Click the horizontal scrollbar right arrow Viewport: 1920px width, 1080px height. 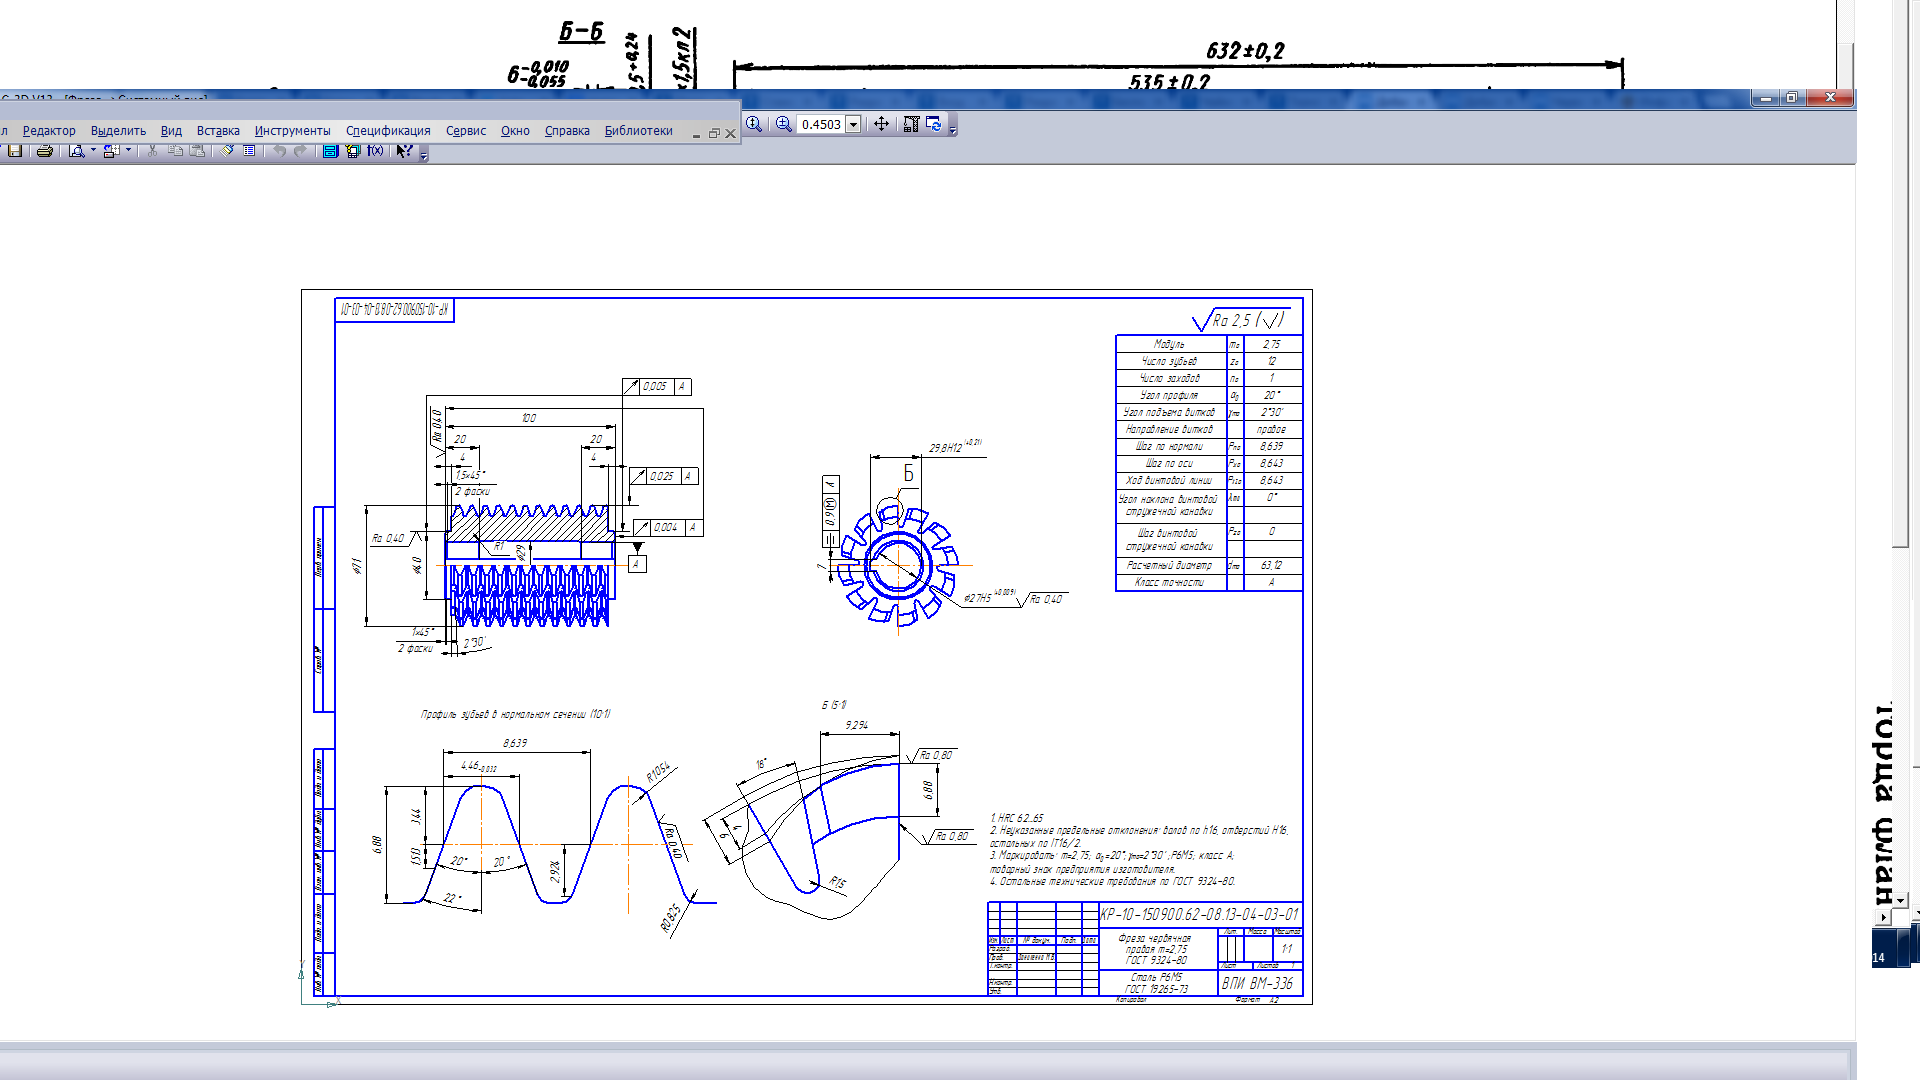point(1883,917)
